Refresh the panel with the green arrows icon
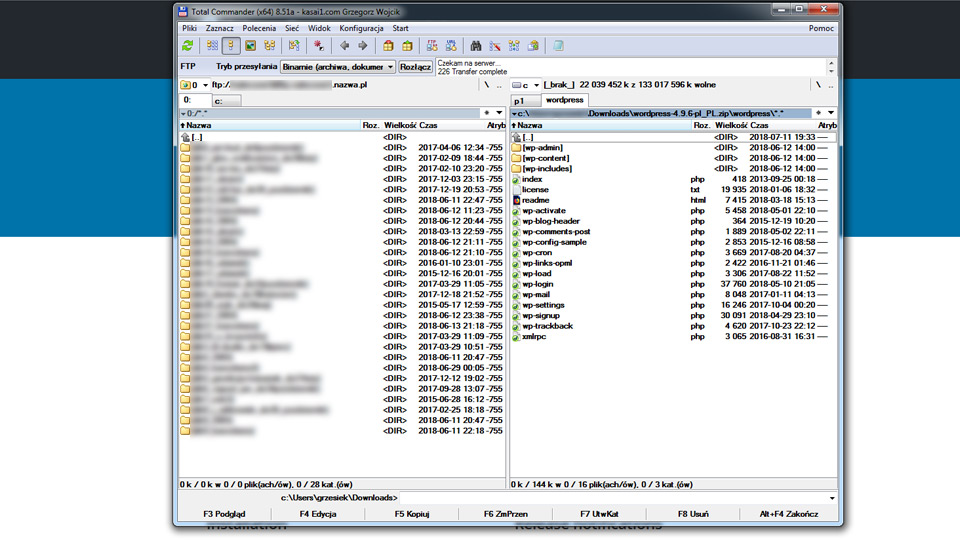This screenshot has width=960, height=540. 188,46
